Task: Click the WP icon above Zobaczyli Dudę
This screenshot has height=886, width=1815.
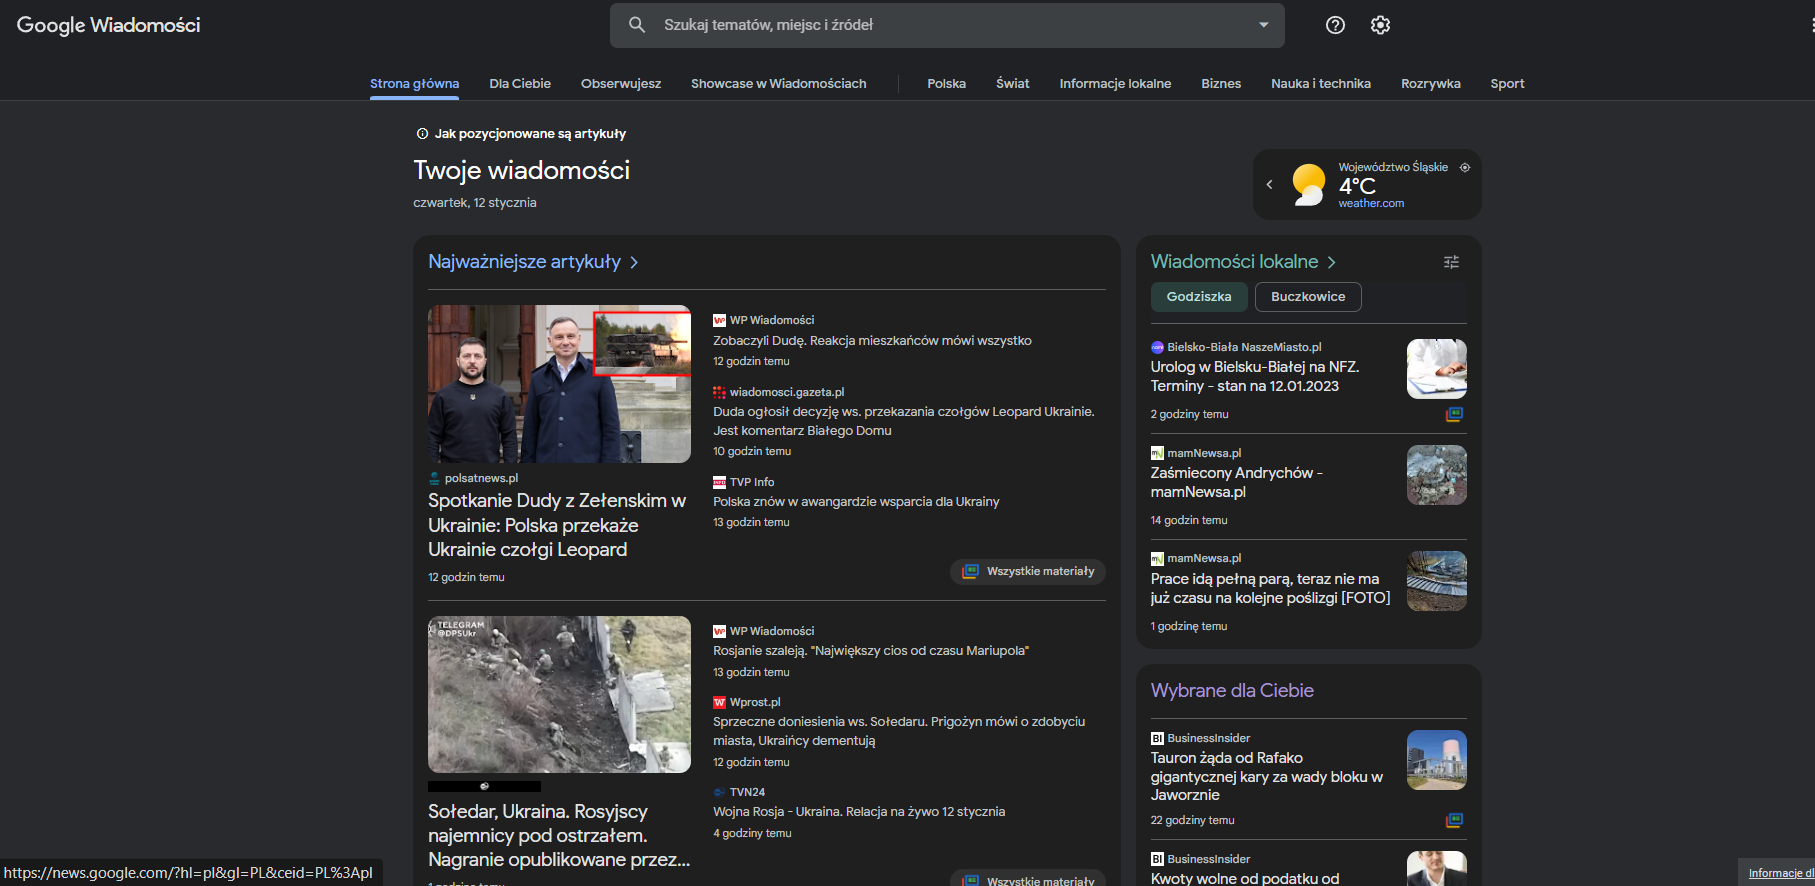Action: tap(719, 320)
